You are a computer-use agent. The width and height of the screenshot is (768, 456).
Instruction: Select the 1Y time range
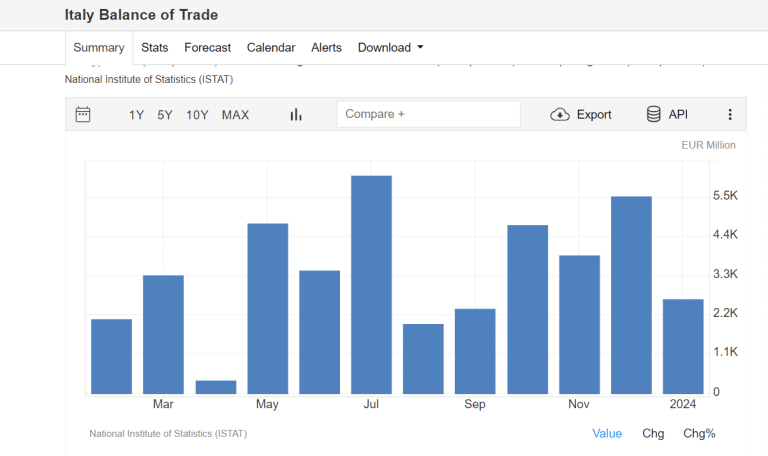[137, 115]
